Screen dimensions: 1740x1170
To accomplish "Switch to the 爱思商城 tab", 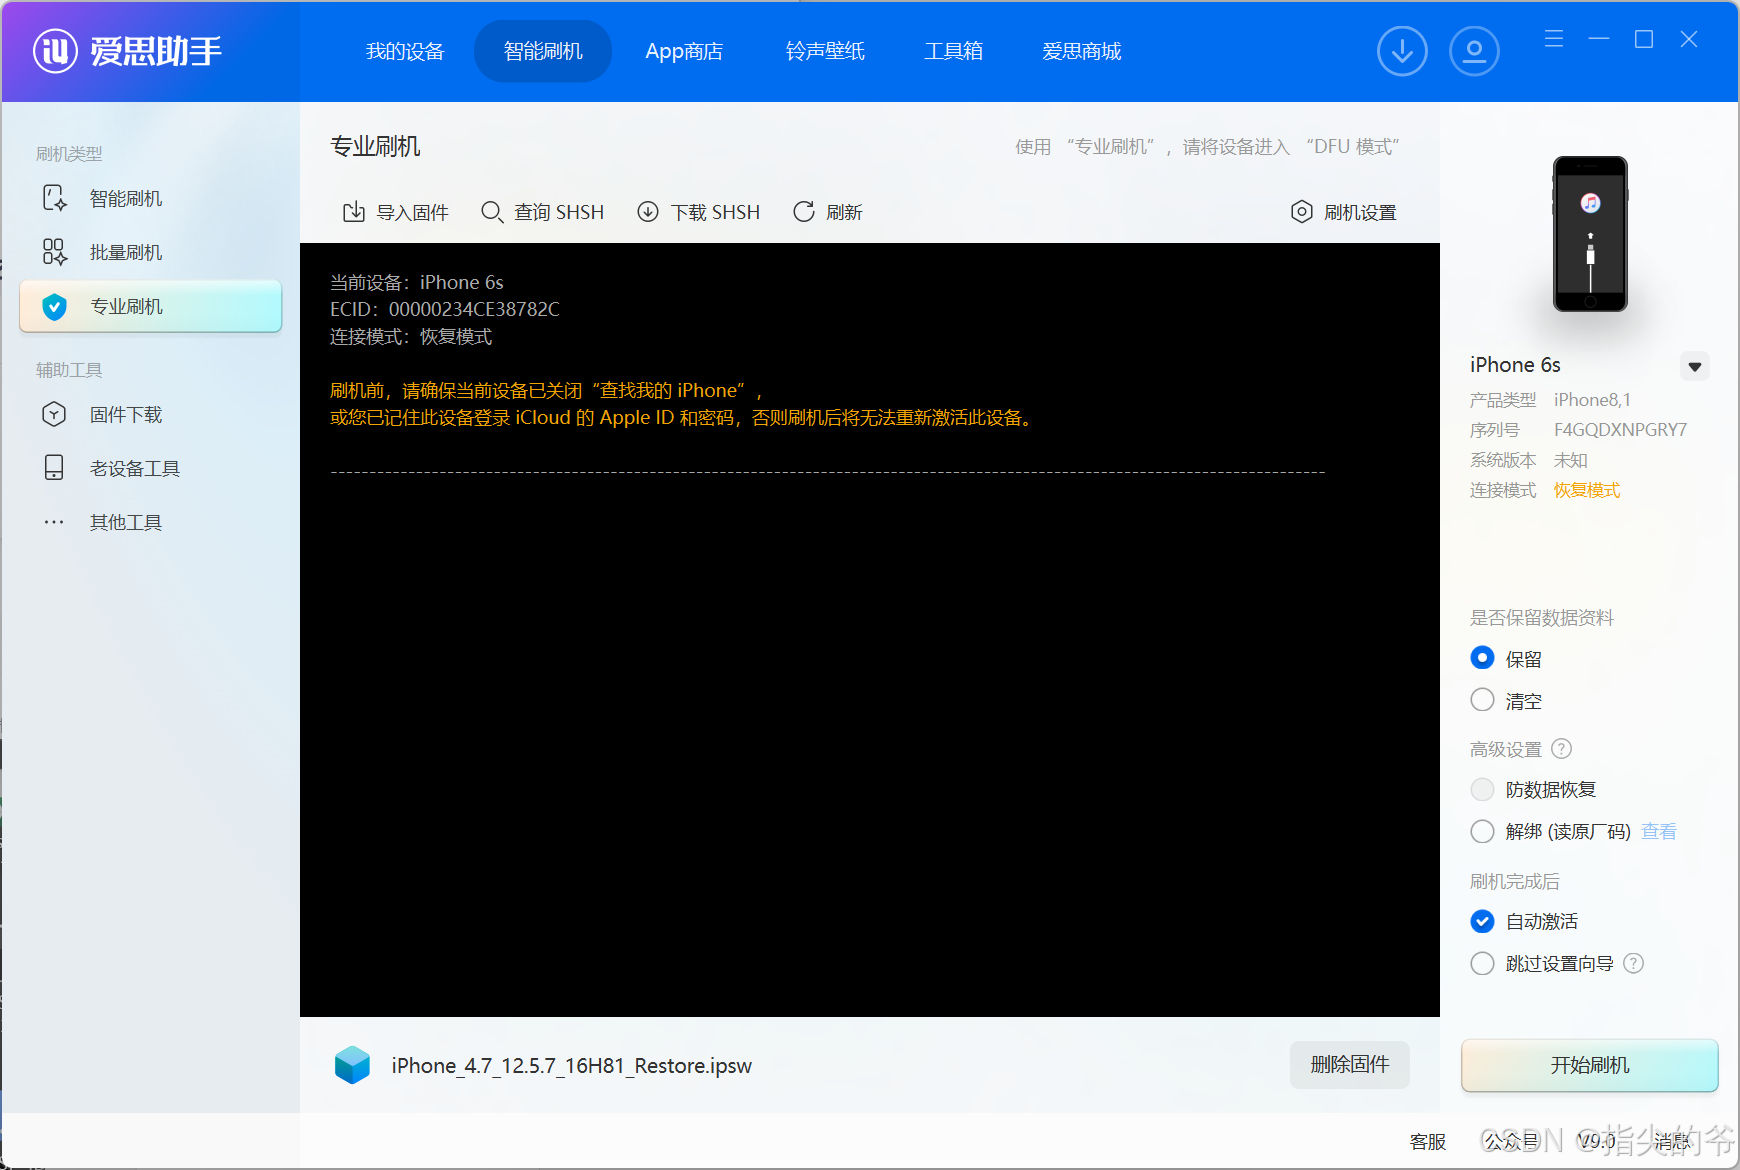I will click(x=1082, y=51).
